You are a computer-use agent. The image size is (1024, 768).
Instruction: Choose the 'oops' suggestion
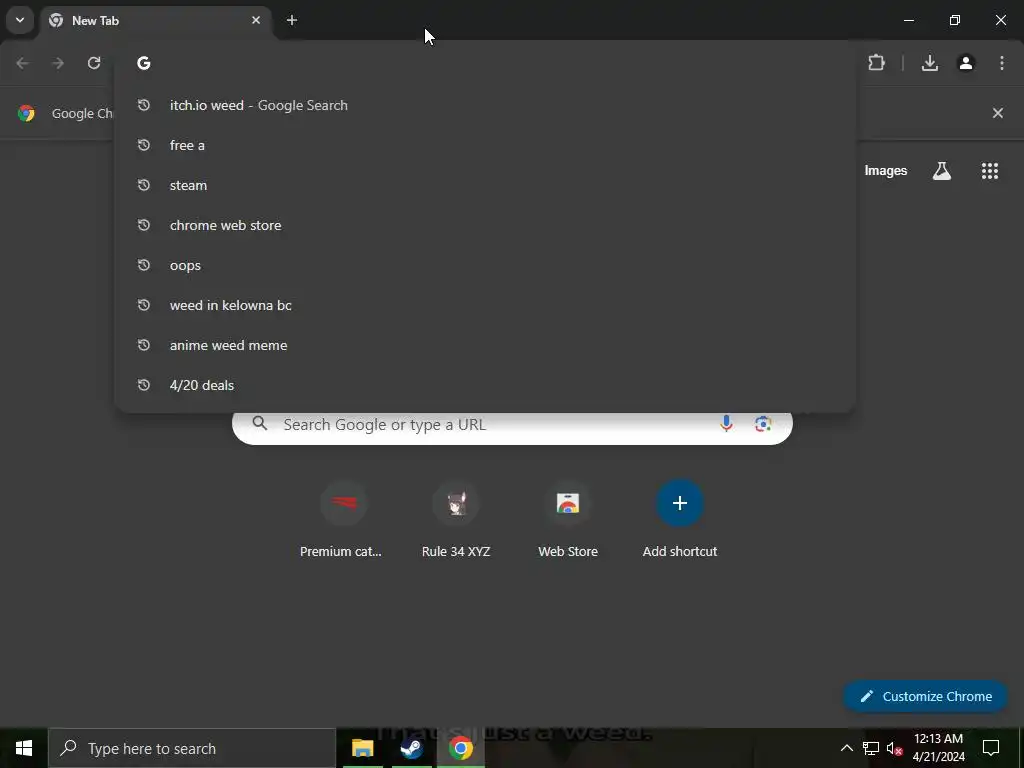(x=485, y=265)
